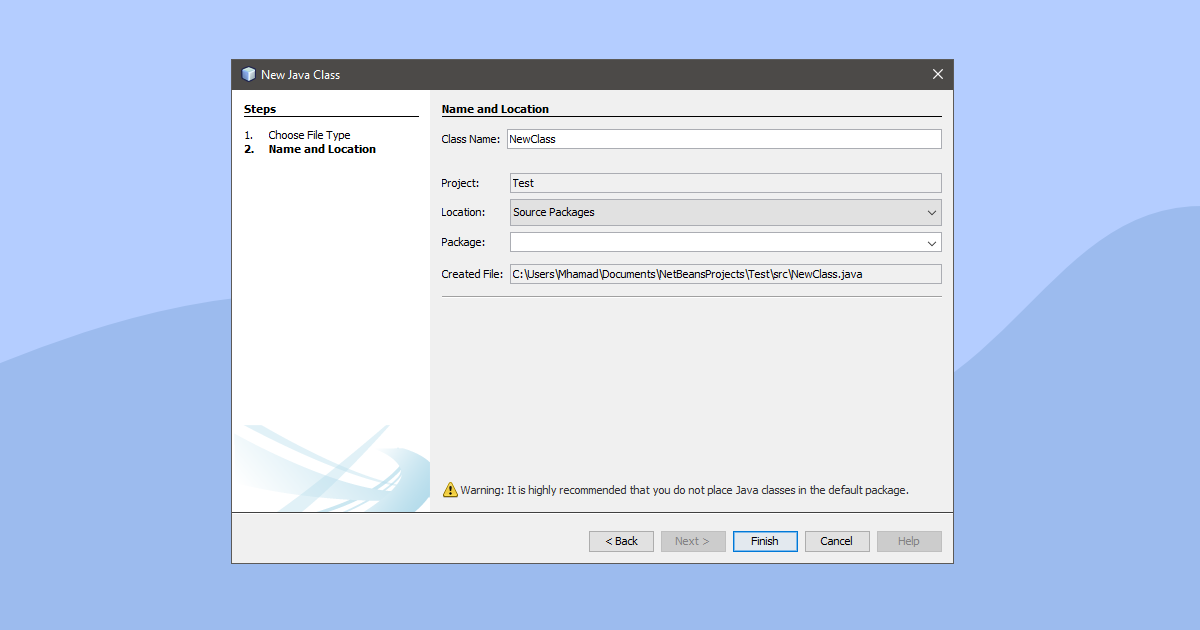Open the Package dropdown list

(x=931, y=242)
